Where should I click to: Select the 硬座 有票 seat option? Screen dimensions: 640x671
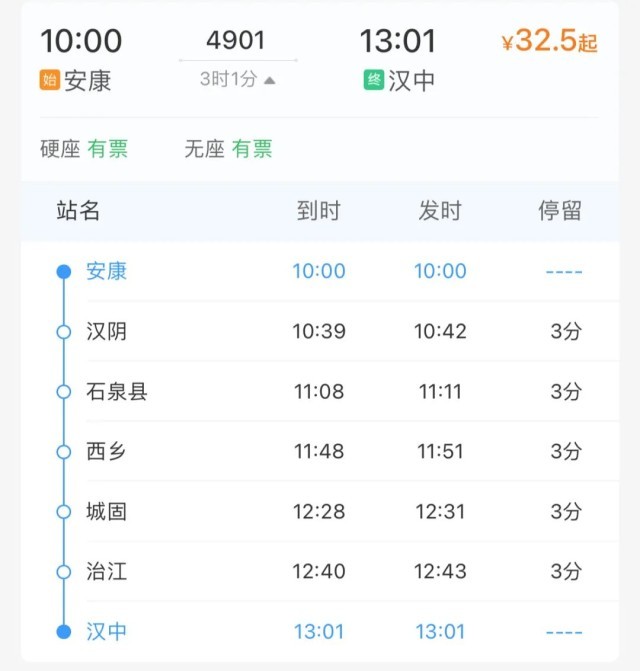(84, 149)
